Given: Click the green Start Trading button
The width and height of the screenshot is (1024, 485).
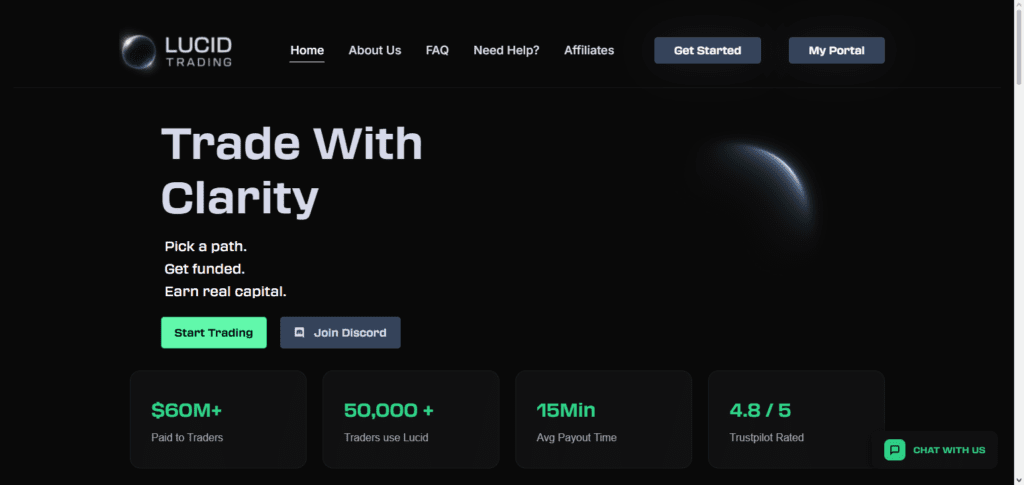Looking at the screenshot, I should pyautogui.click(x=214, y=332).
